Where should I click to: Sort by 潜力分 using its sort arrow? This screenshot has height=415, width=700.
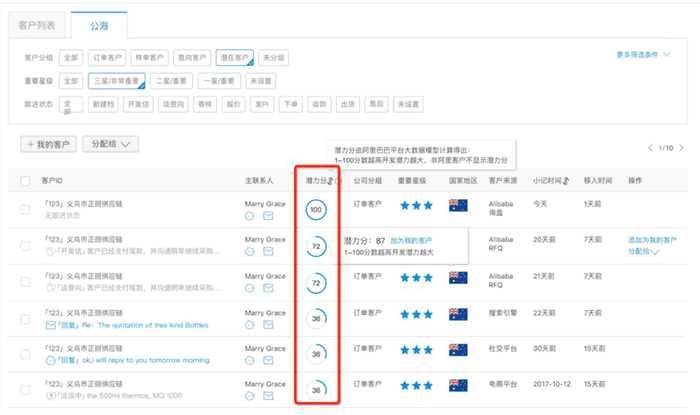330,181
